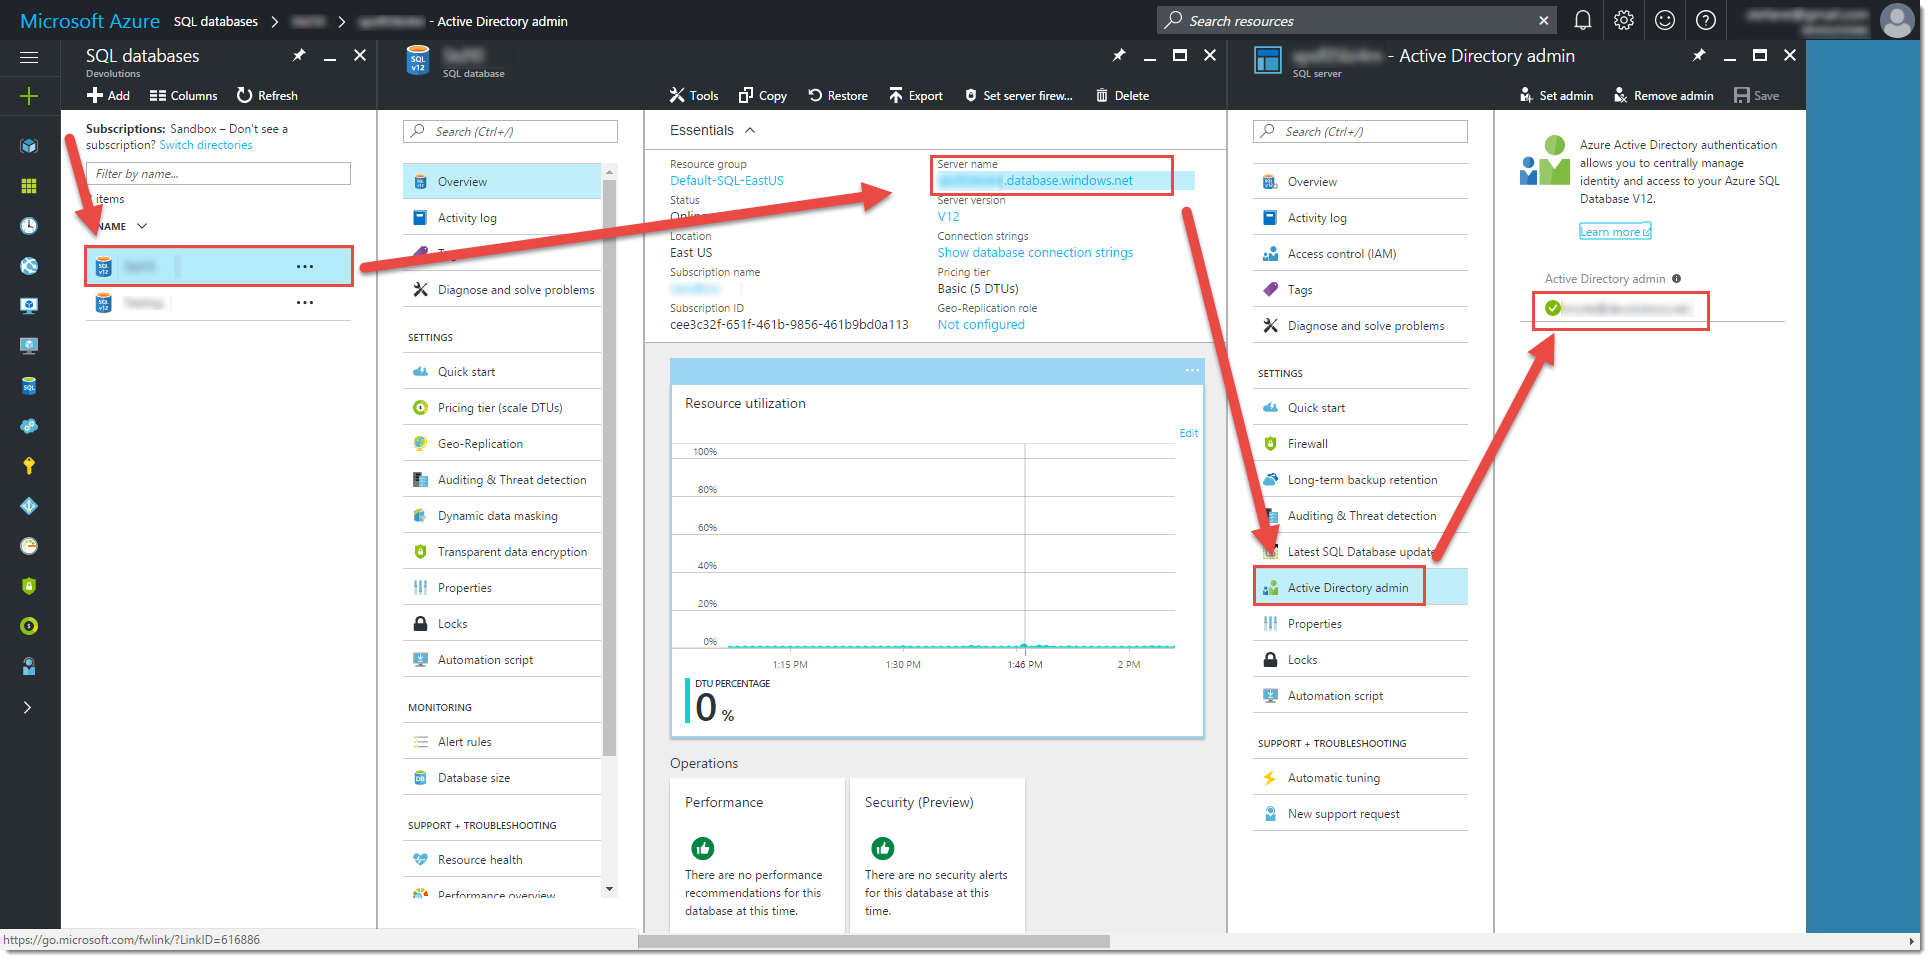This screenshot has height=960, width=1930.
Task: Click the horizontal scrollbar at bottom
Action: coord(874,941)
